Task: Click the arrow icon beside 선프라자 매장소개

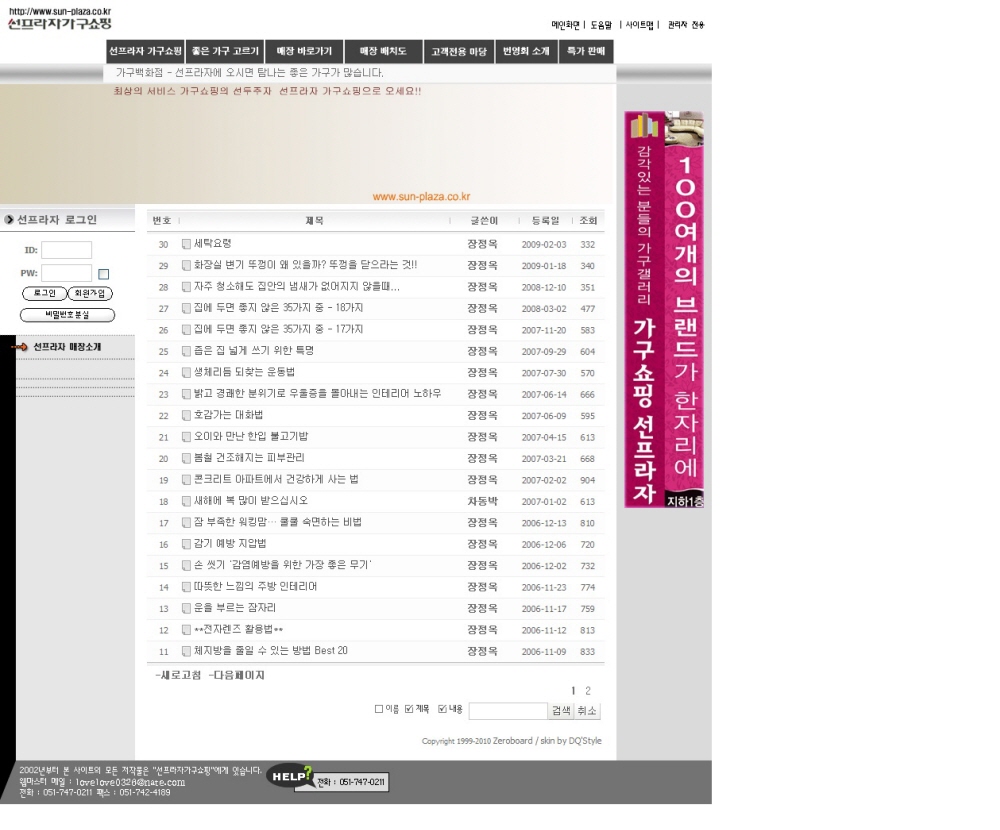Action: click(20, 347)
